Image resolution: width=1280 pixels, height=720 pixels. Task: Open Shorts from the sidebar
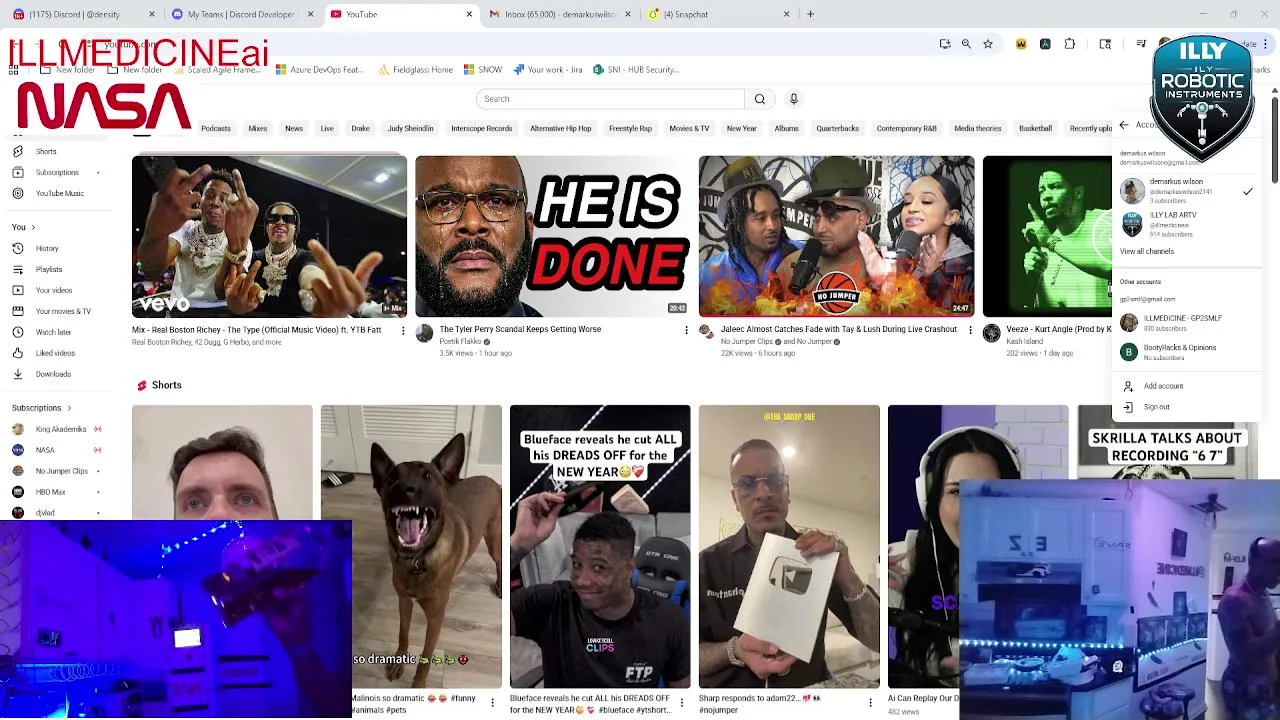click(46, 152)
